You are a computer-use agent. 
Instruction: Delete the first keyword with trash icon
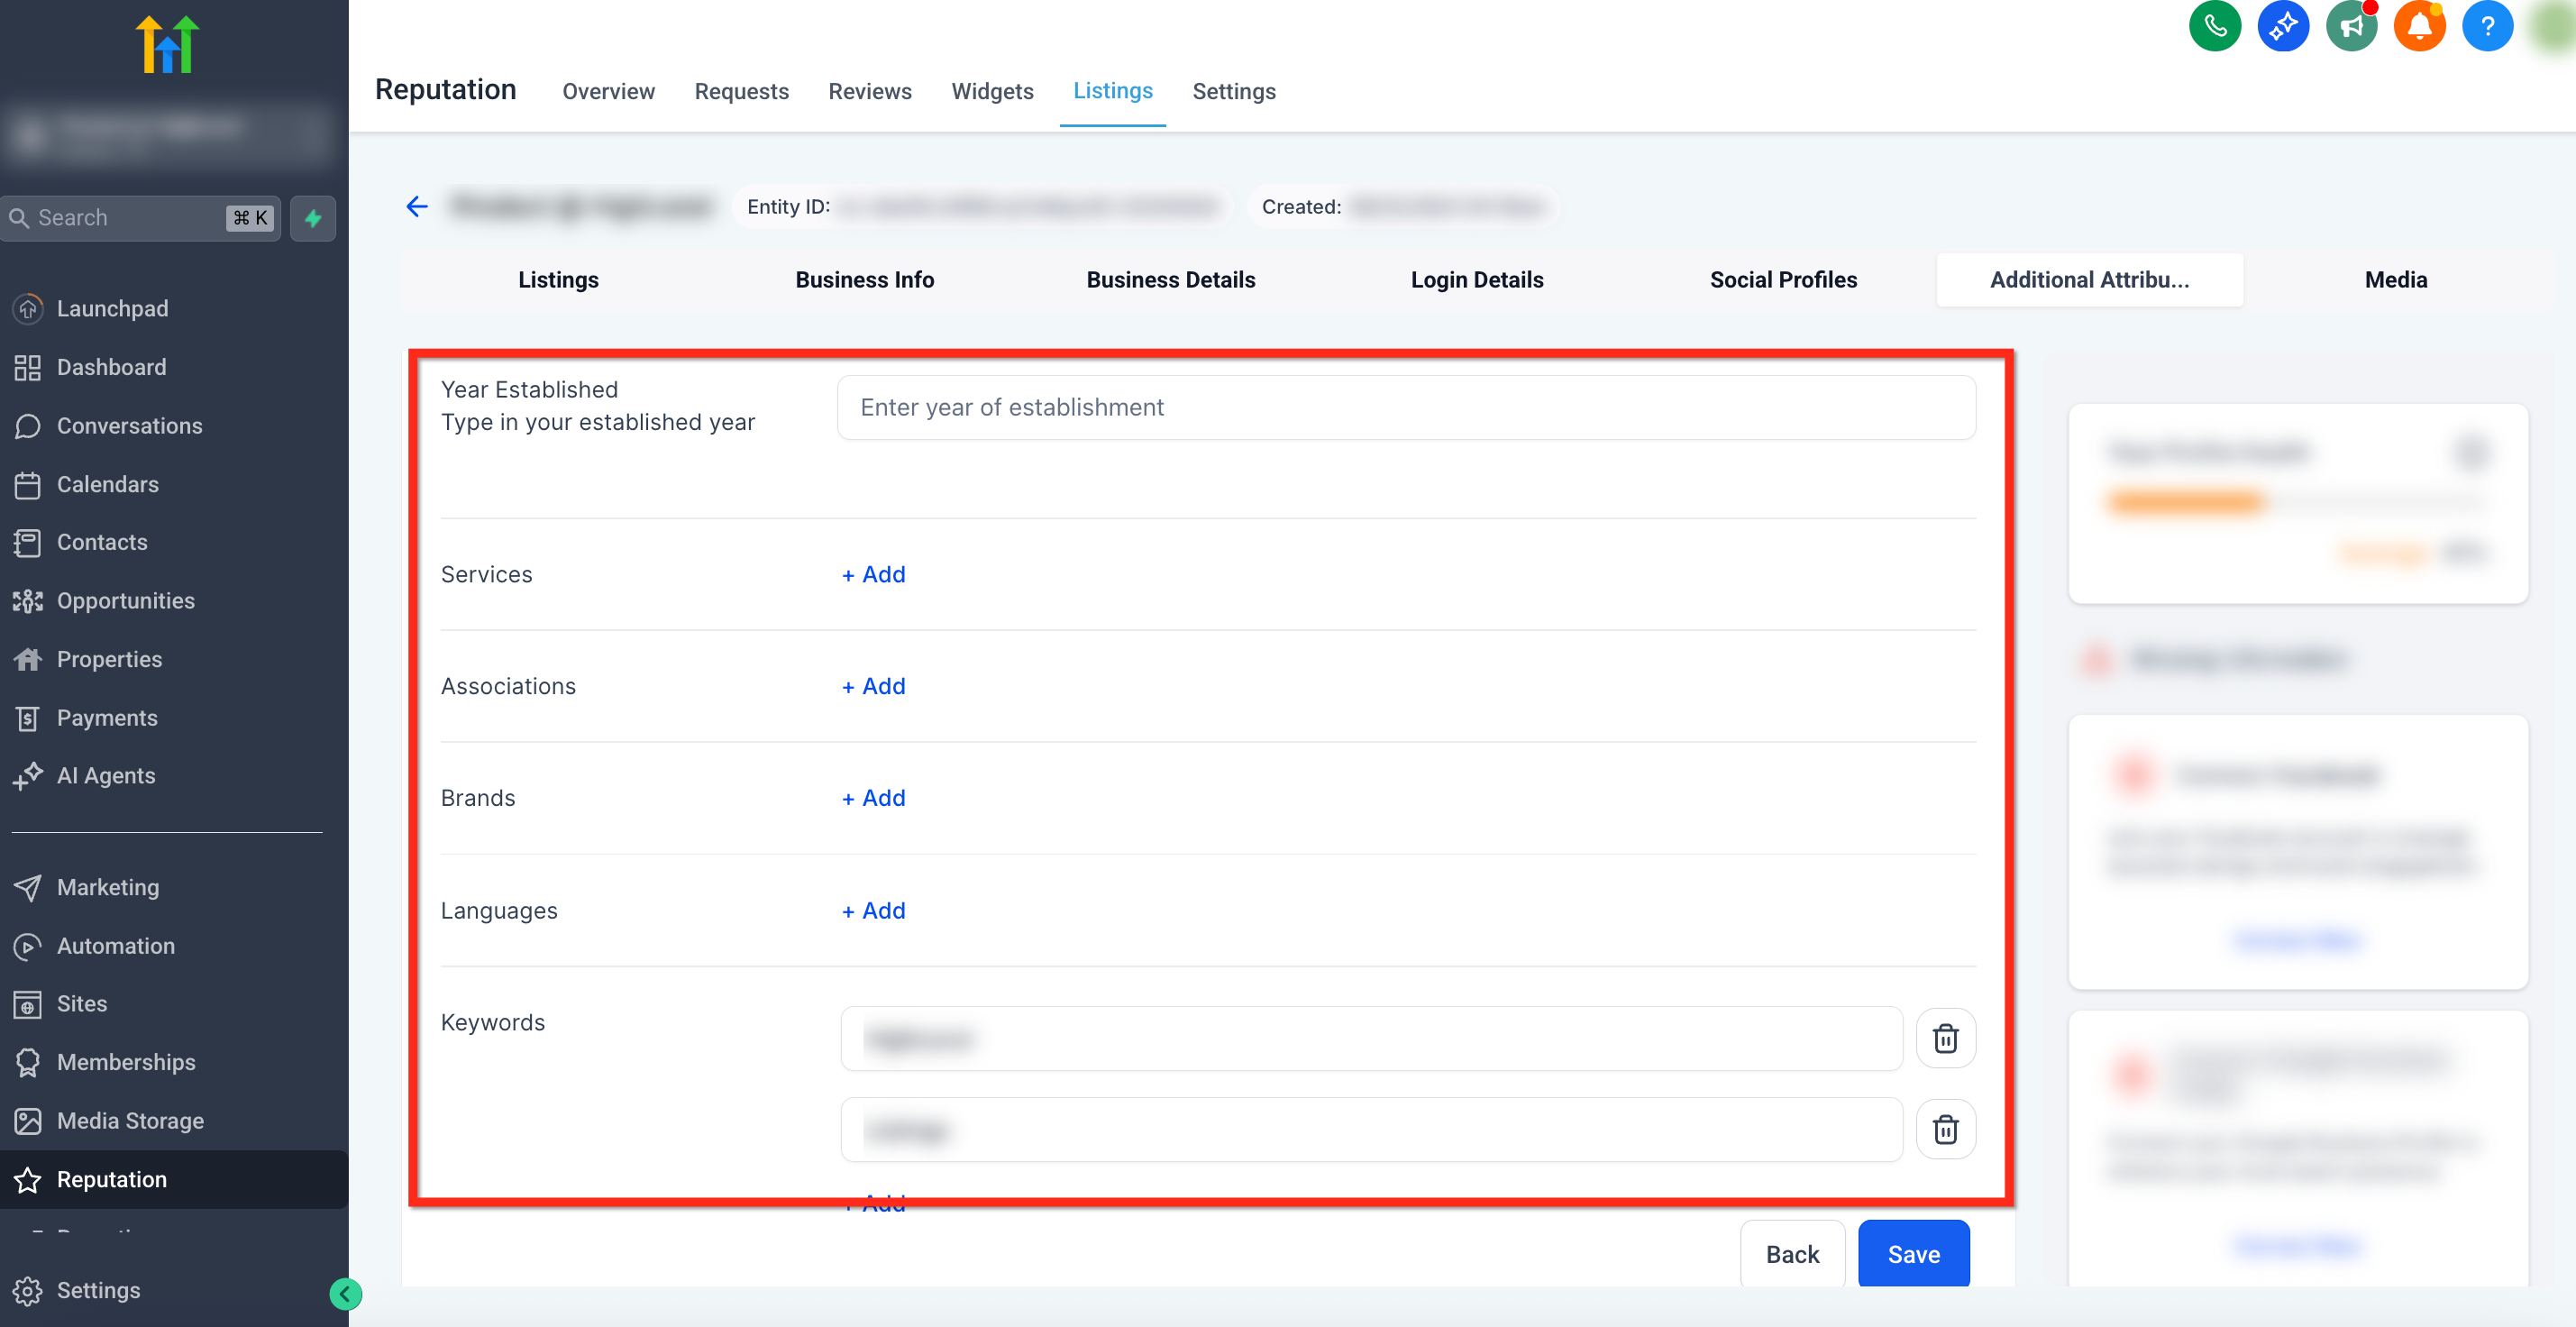(x=1945, y=1038)
